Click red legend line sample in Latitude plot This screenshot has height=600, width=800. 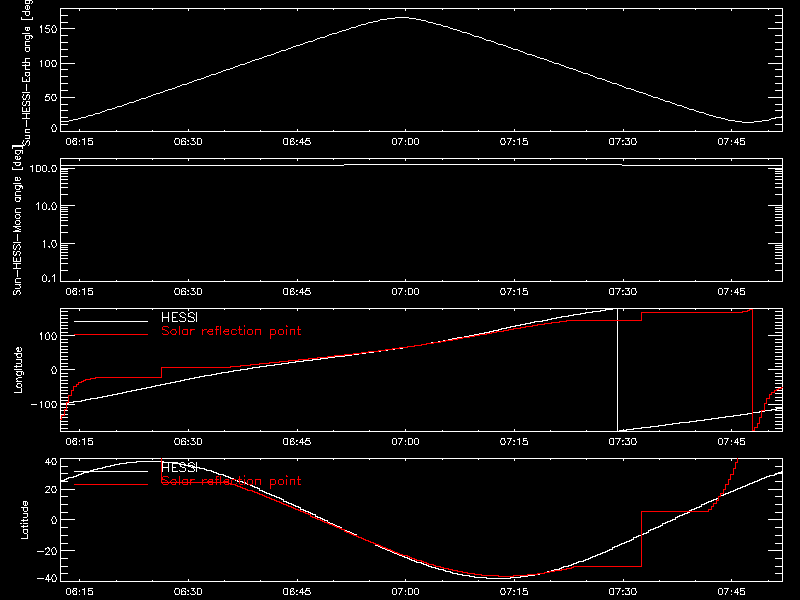click(x=111, y=485)
